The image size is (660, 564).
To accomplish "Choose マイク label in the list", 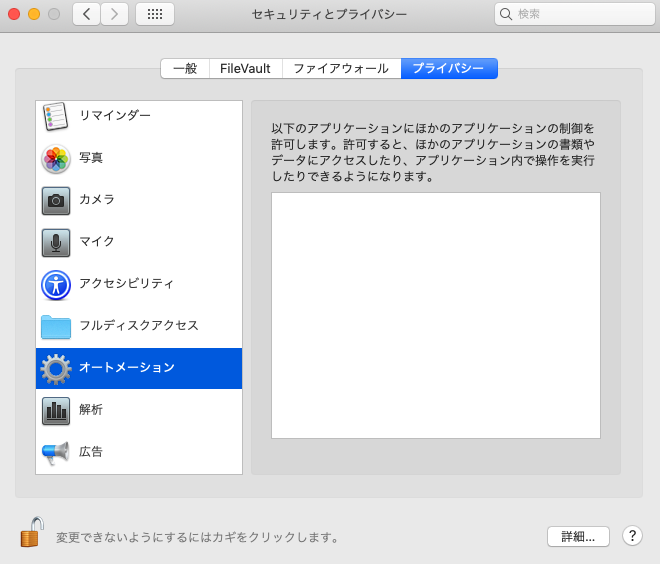I will coord(97,241).
